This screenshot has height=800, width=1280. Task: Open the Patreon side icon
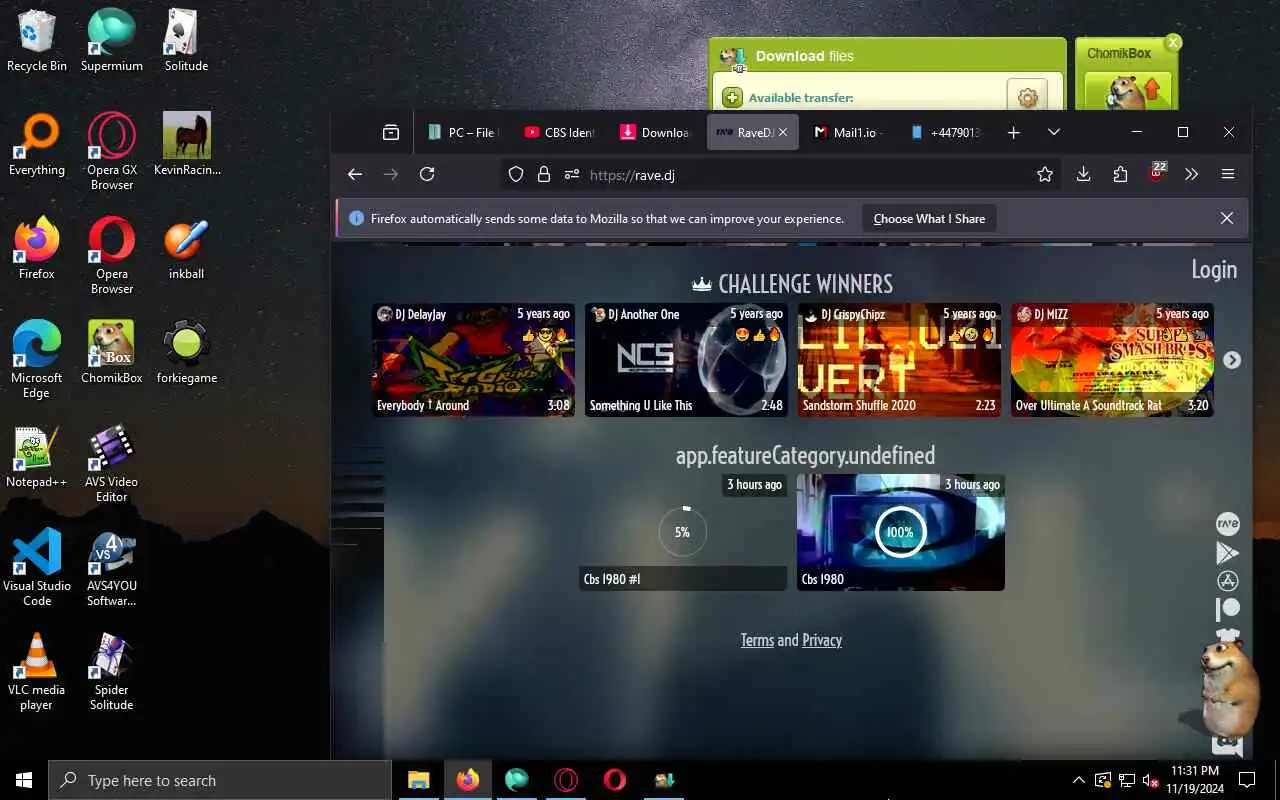click(1227, 608)
